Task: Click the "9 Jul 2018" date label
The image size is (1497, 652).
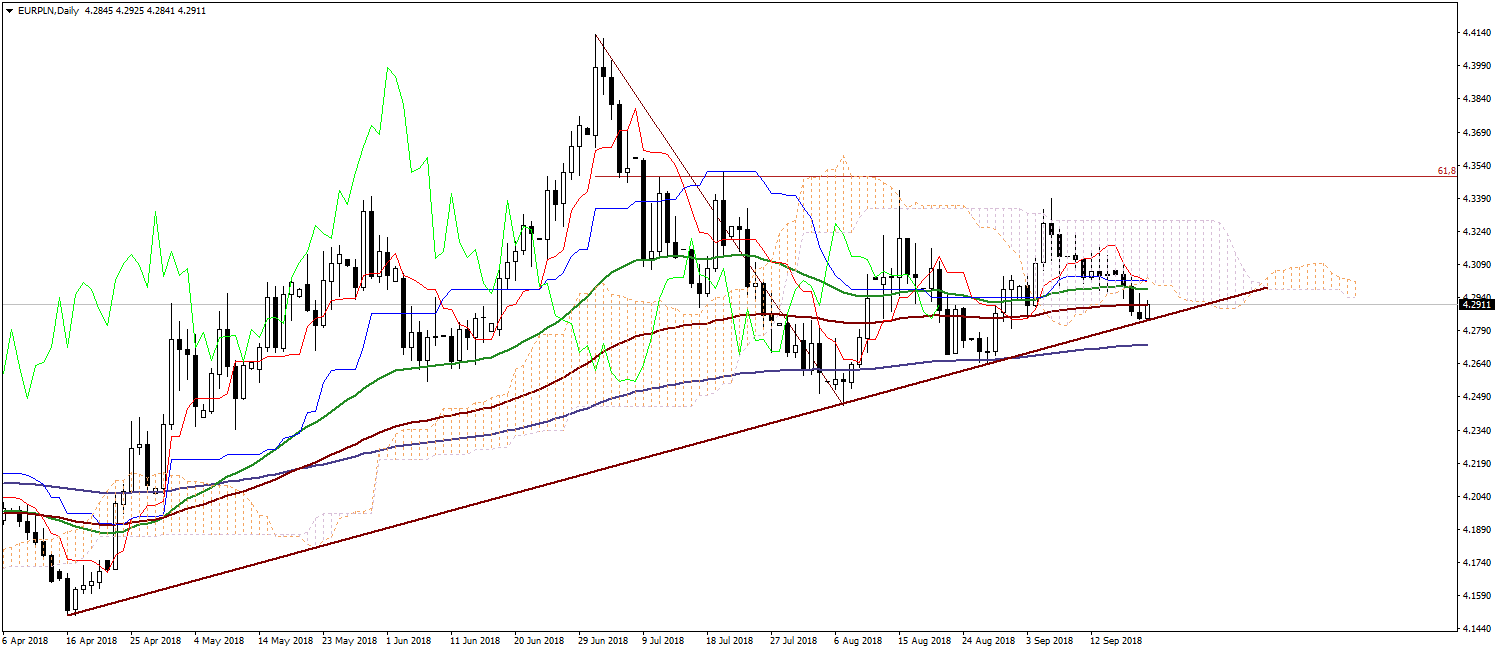Action: (x=662, y=640)
